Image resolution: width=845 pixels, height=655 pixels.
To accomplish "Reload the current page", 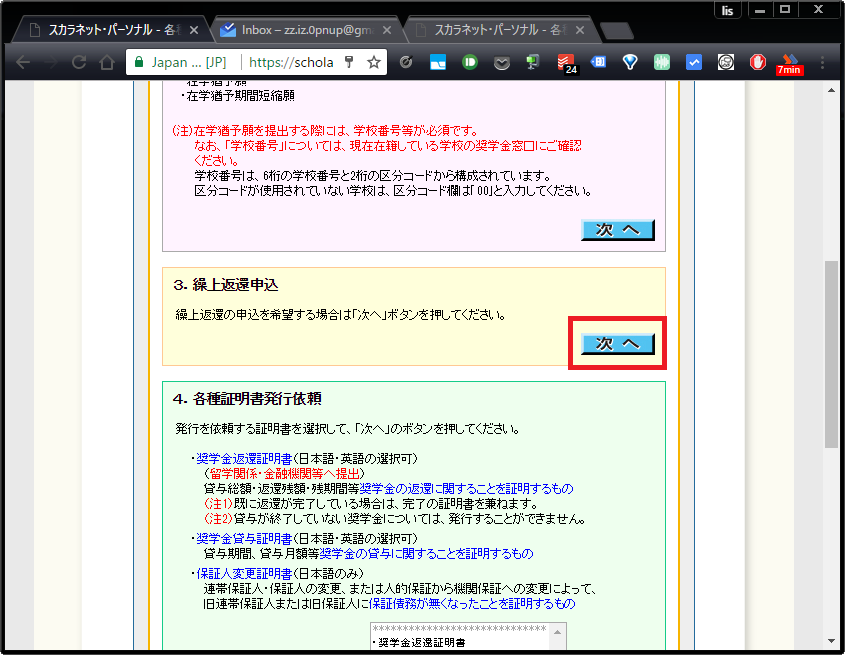I will tap(79, 63).
